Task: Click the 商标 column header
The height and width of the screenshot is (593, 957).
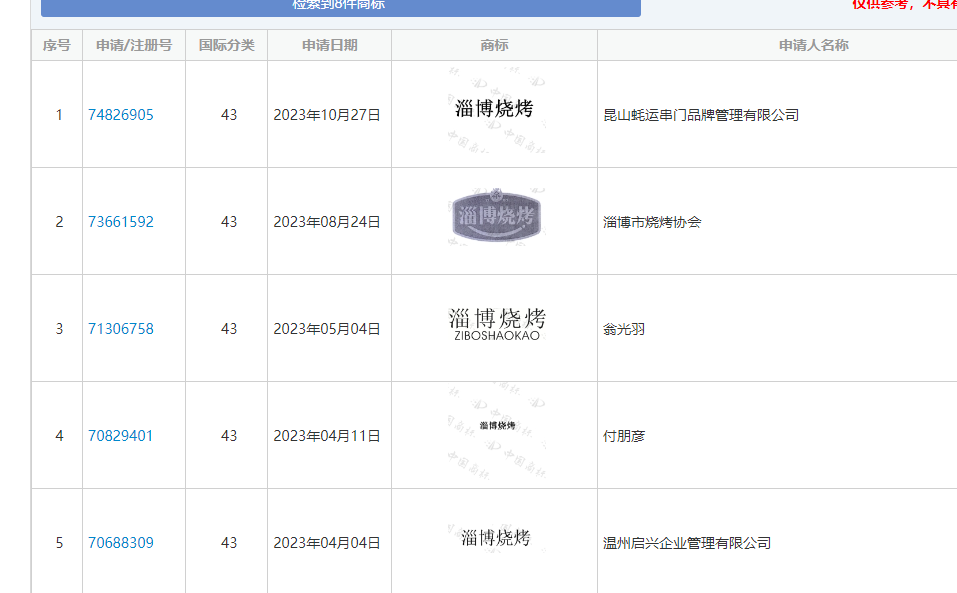Action: click(494, 45)
